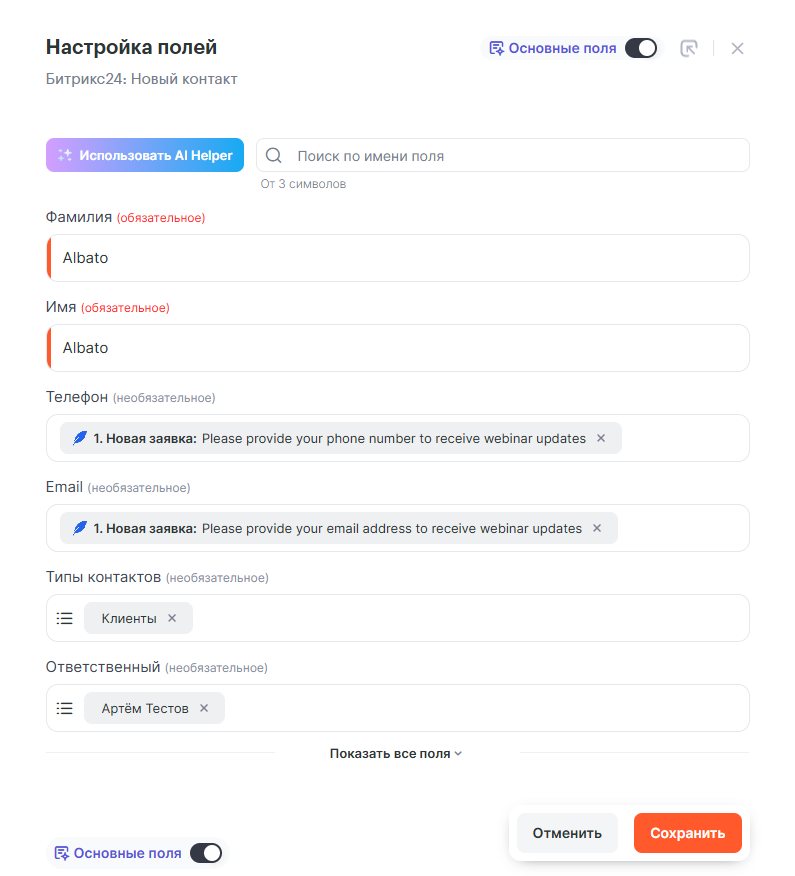Remove the phone number tag
Image resolution: width=795 pixels, height=876 pixels.
click(x=601, y=438)
